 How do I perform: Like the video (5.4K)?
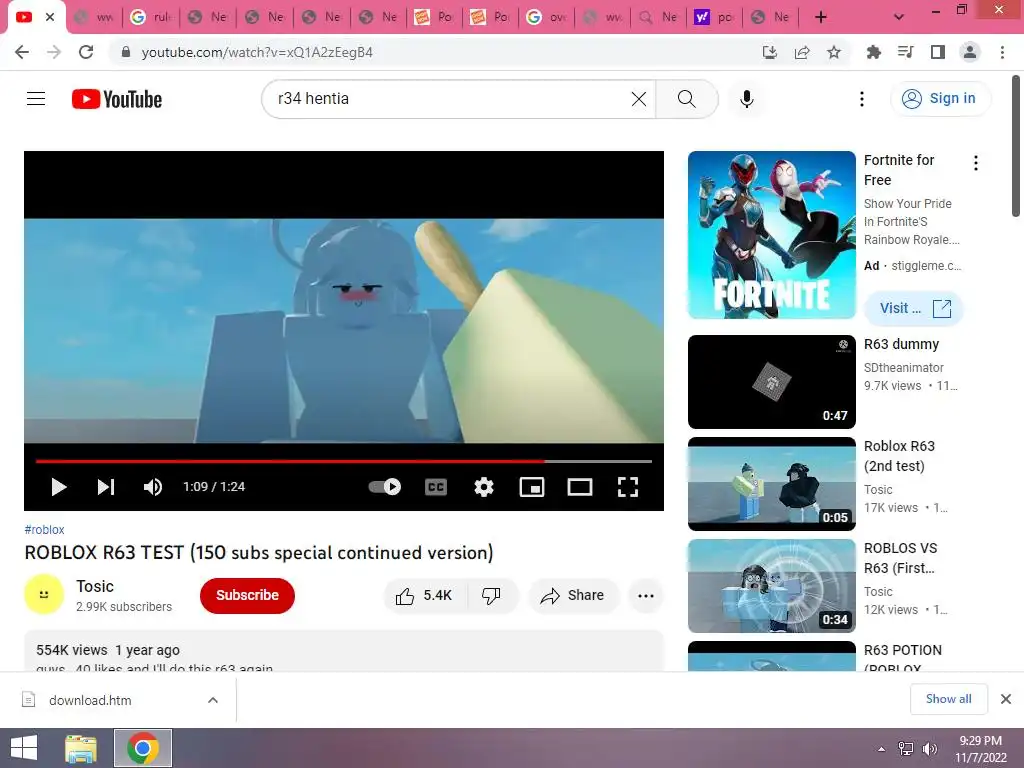tap(424, 595)
